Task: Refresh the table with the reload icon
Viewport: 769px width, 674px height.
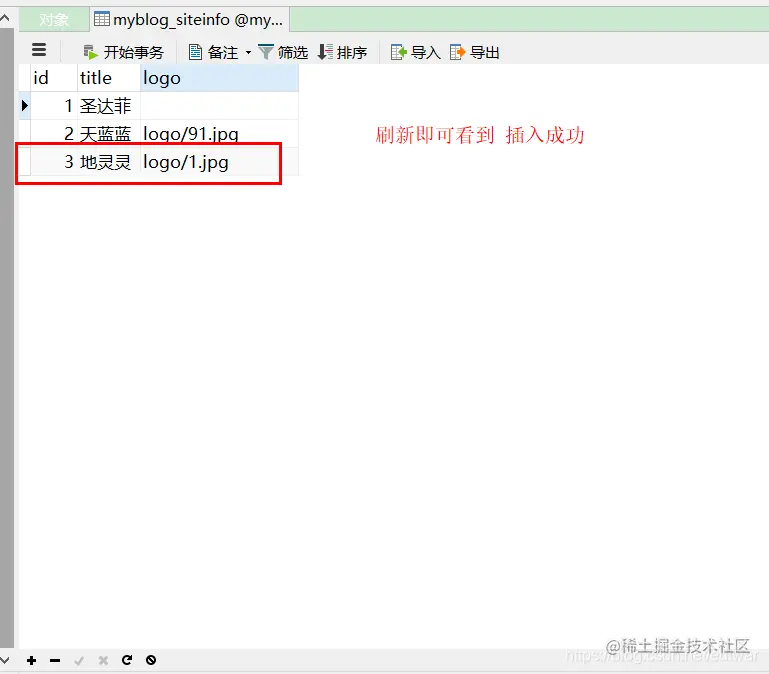Action: tap(127, 660)
